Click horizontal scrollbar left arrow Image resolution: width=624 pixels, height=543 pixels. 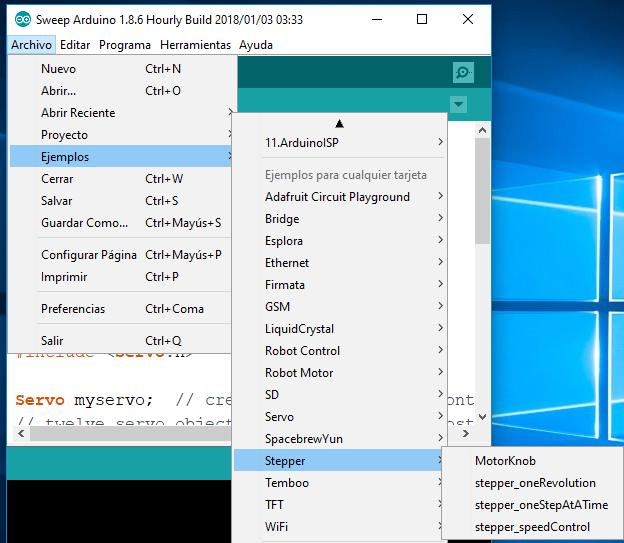[x=21, y=433]
